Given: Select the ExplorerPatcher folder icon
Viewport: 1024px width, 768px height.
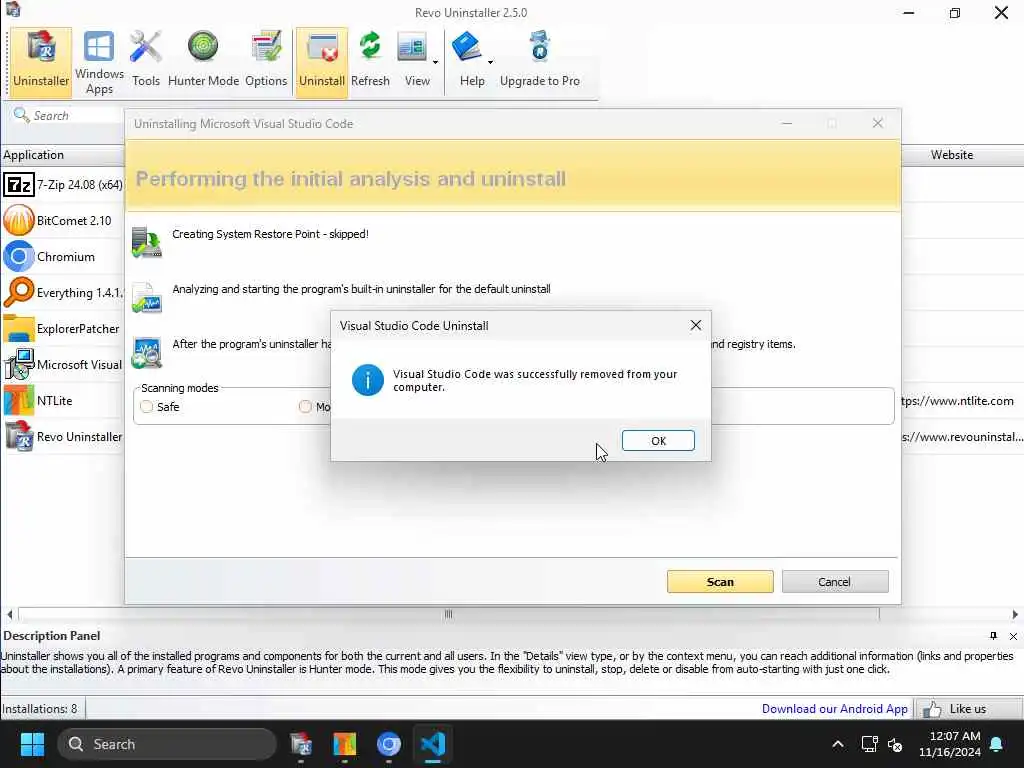Looking at the screenshot, I should tap(18, 328).
